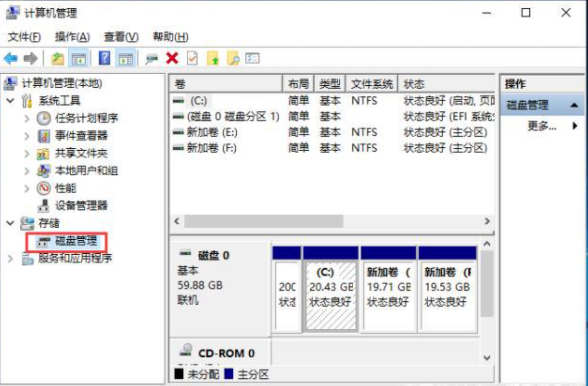Viewport: 588px width, 386px height.
Task: Click the connect/refresh disk toolbar icon
Action: tap(152, 59)
